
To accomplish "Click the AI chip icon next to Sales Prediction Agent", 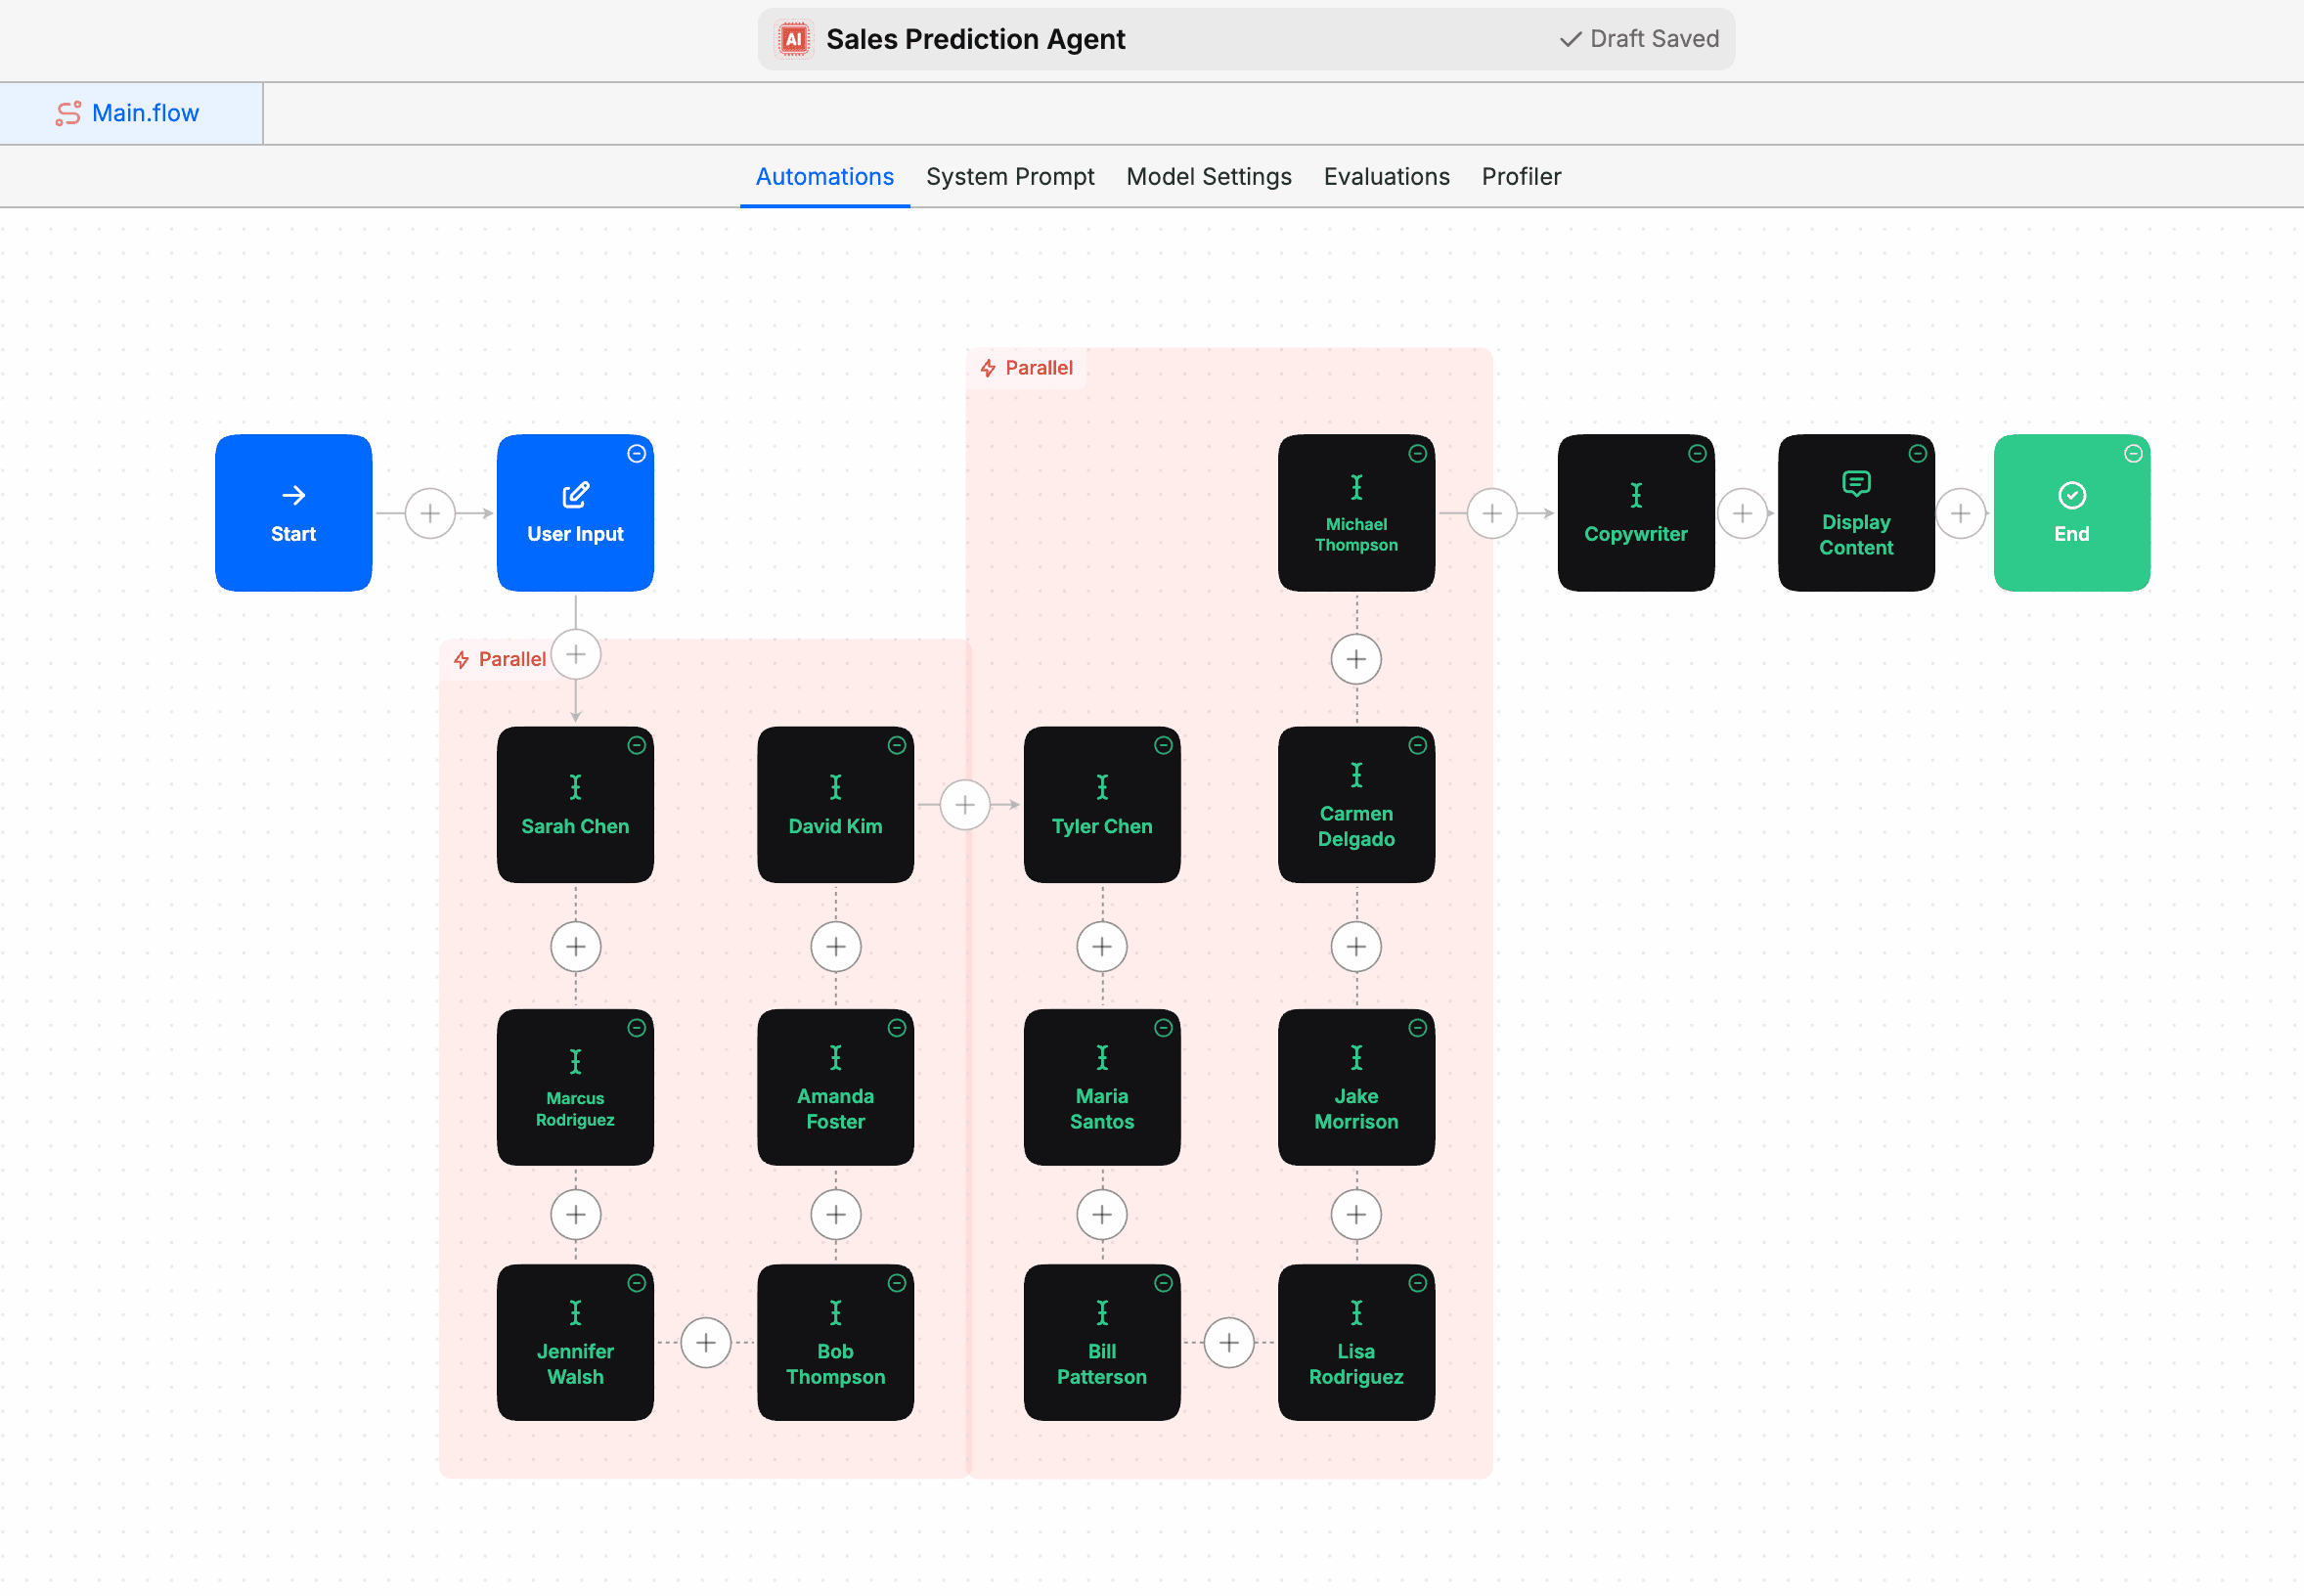I will (793, 39).
